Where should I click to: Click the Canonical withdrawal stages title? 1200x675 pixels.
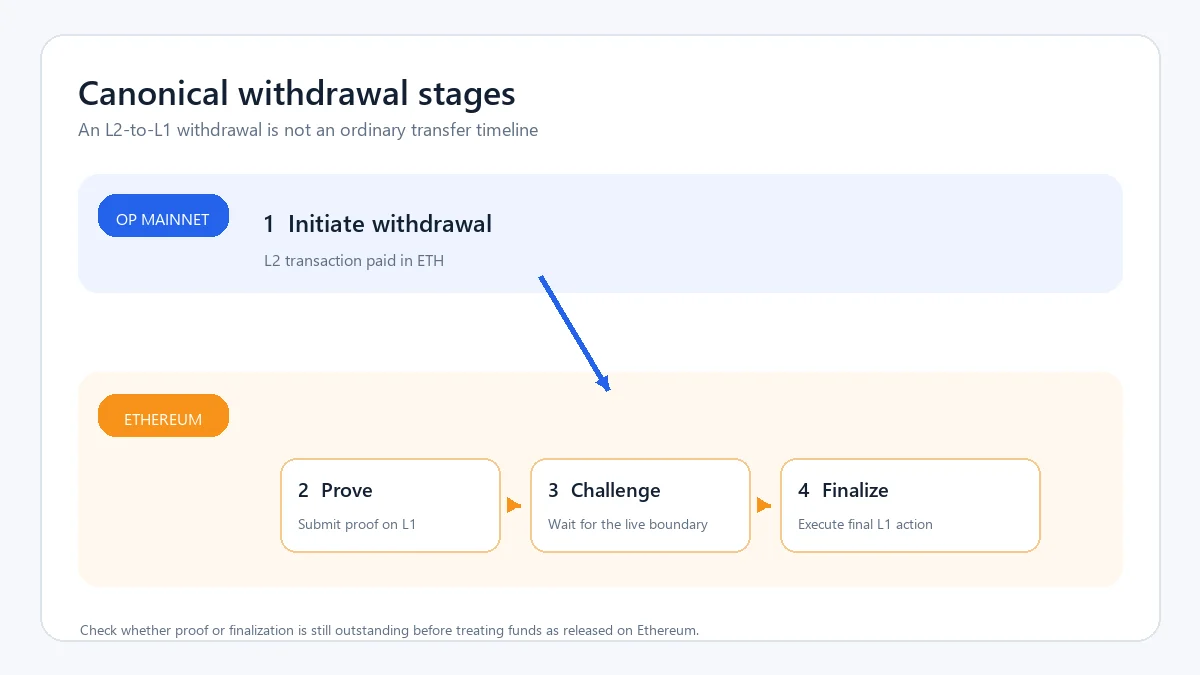point(297,94)
